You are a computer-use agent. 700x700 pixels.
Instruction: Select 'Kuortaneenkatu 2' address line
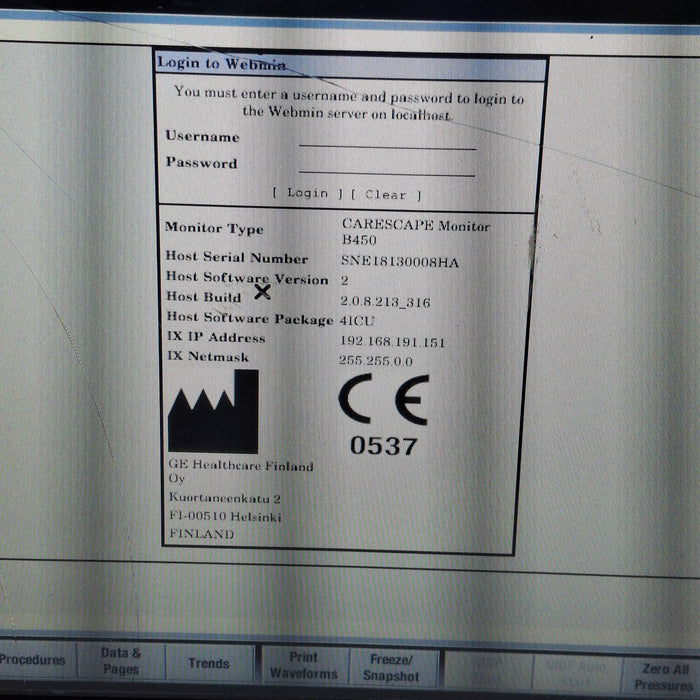pyautogui.click(x=225, y=498)
